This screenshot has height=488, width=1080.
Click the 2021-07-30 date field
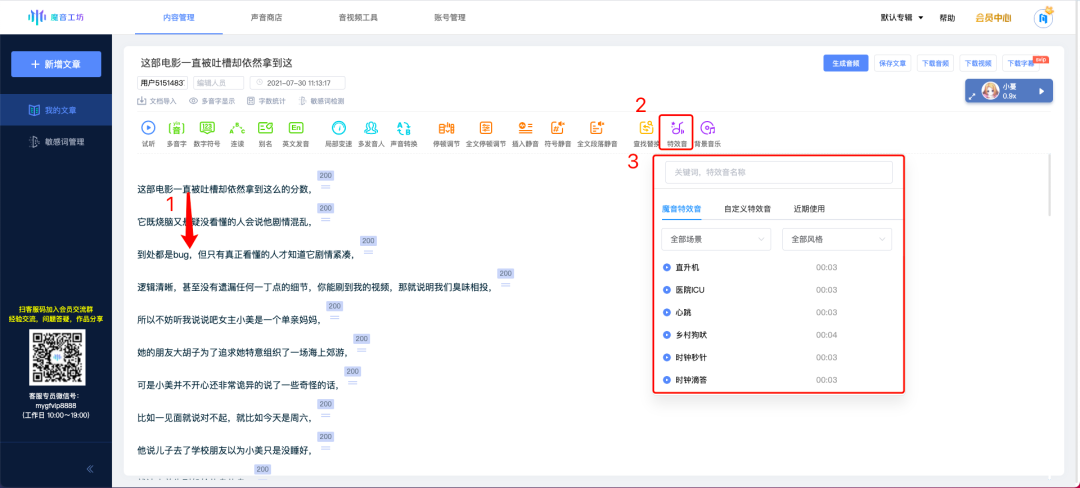[298, 83]
